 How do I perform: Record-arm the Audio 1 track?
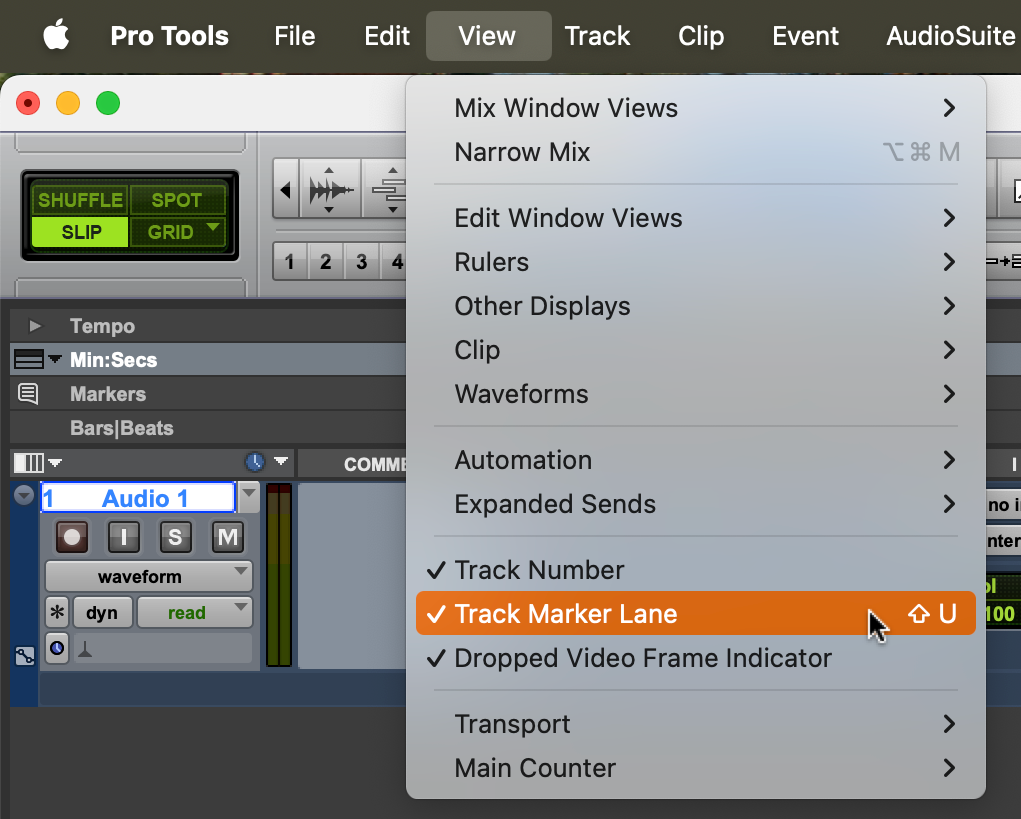[x=70, y=537]
